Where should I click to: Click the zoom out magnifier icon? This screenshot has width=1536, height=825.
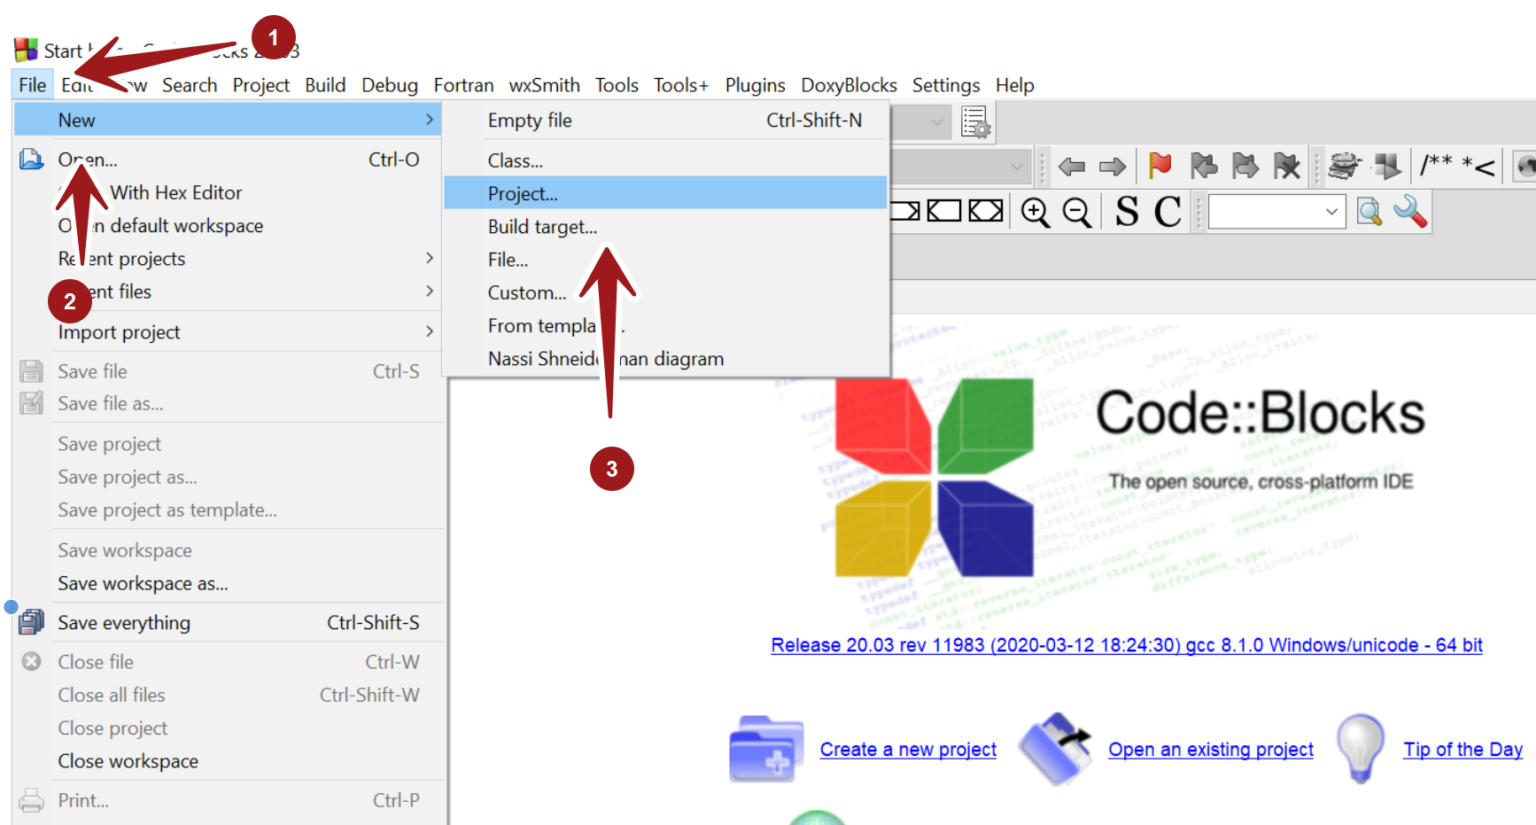pyautogui.click(x=1076, y=212)
